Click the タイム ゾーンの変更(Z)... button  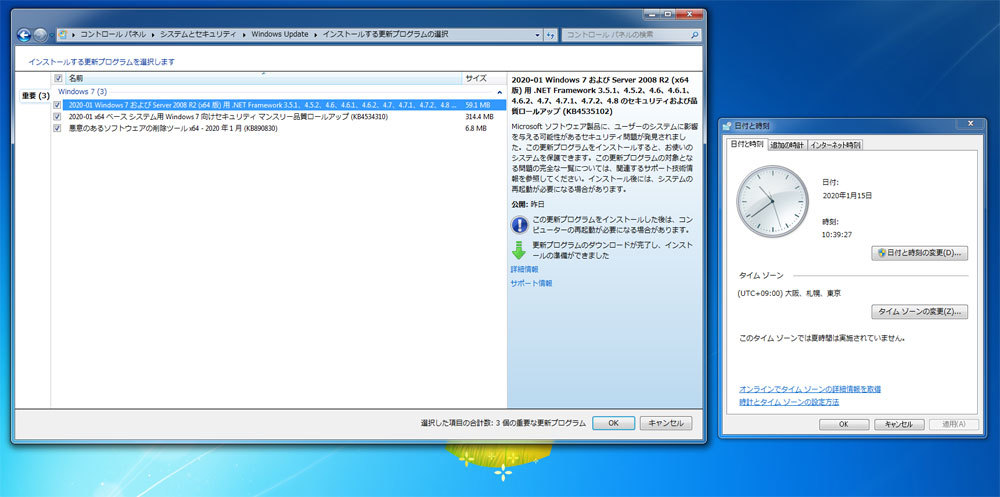919,311
